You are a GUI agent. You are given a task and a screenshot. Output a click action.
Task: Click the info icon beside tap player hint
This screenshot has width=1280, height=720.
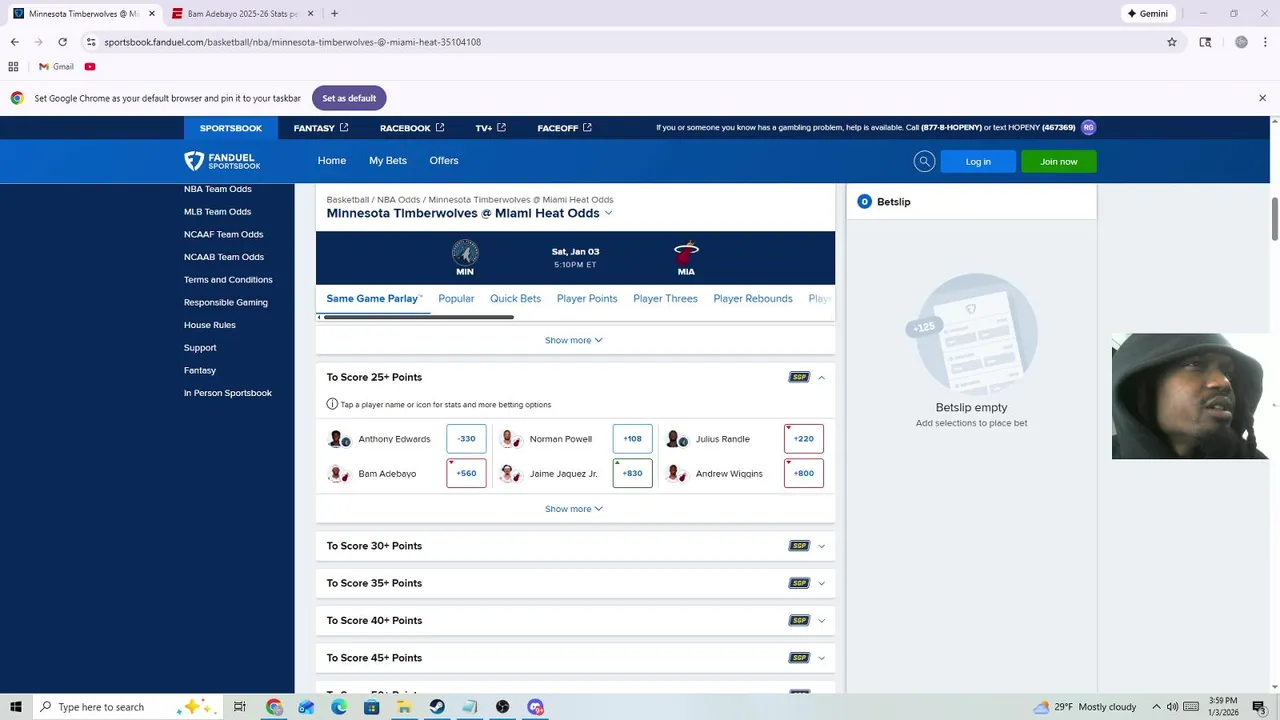(x=332, y=404)
